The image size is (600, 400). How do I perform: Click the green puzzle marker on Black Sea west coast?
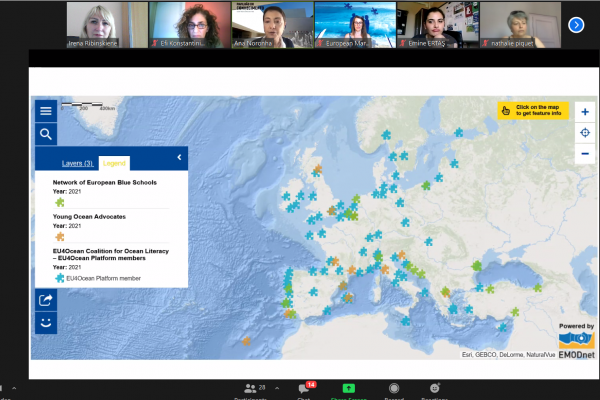click(x=476, y=265)
